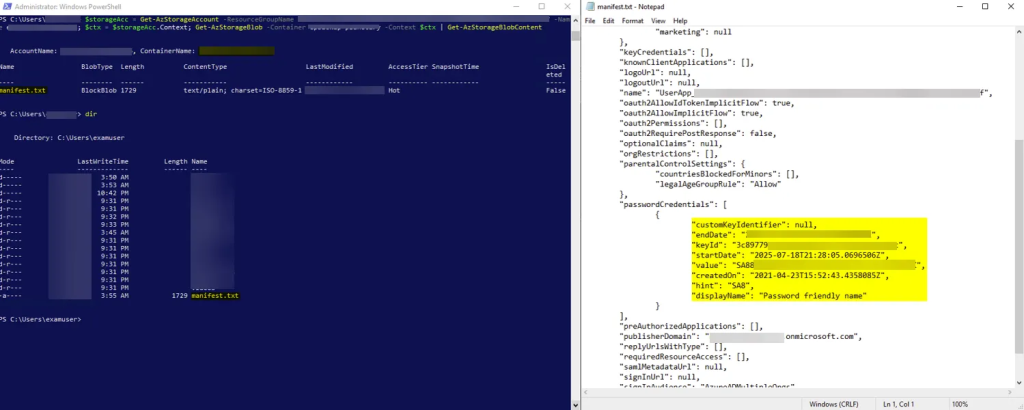The image size is (1024, 410).
Task: Open the View menu in Notepad
Action: [x=659, y=20]
